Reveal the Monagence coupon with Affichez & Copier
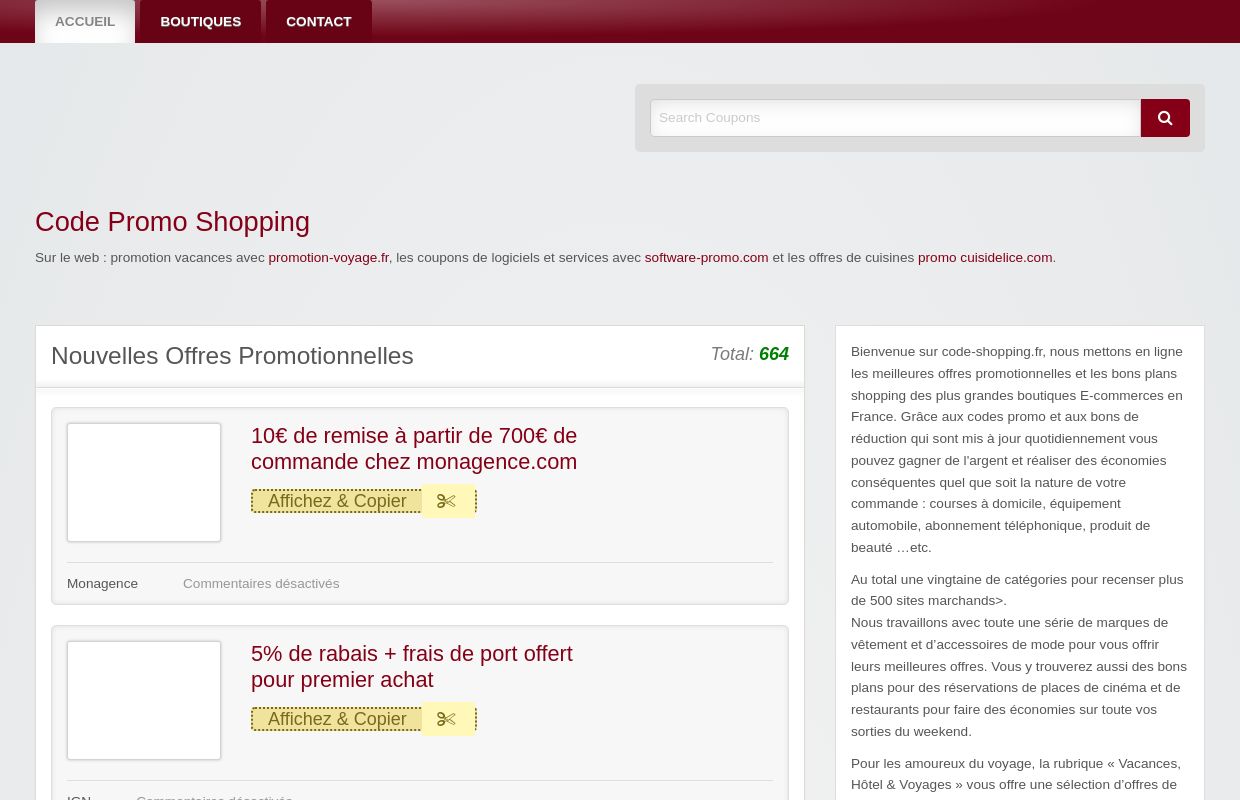 (x=337, y=501)
